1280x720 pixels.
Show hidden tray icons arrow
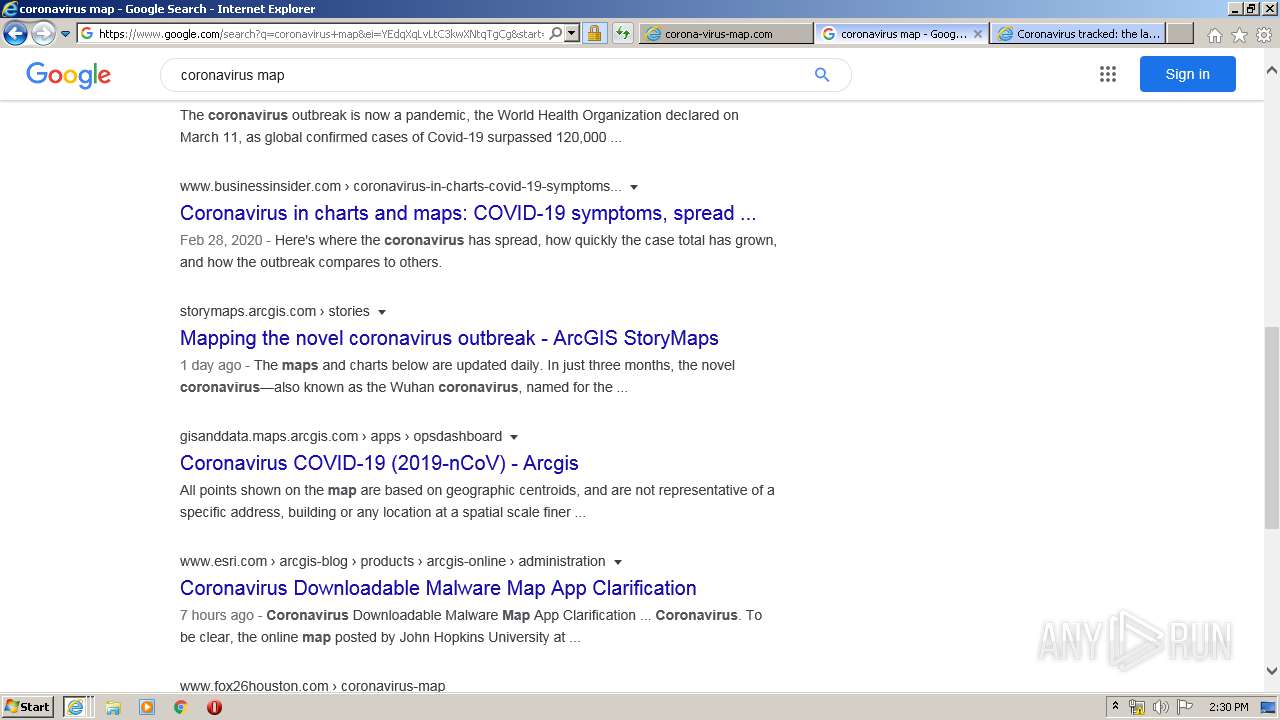click(1115, 707)
